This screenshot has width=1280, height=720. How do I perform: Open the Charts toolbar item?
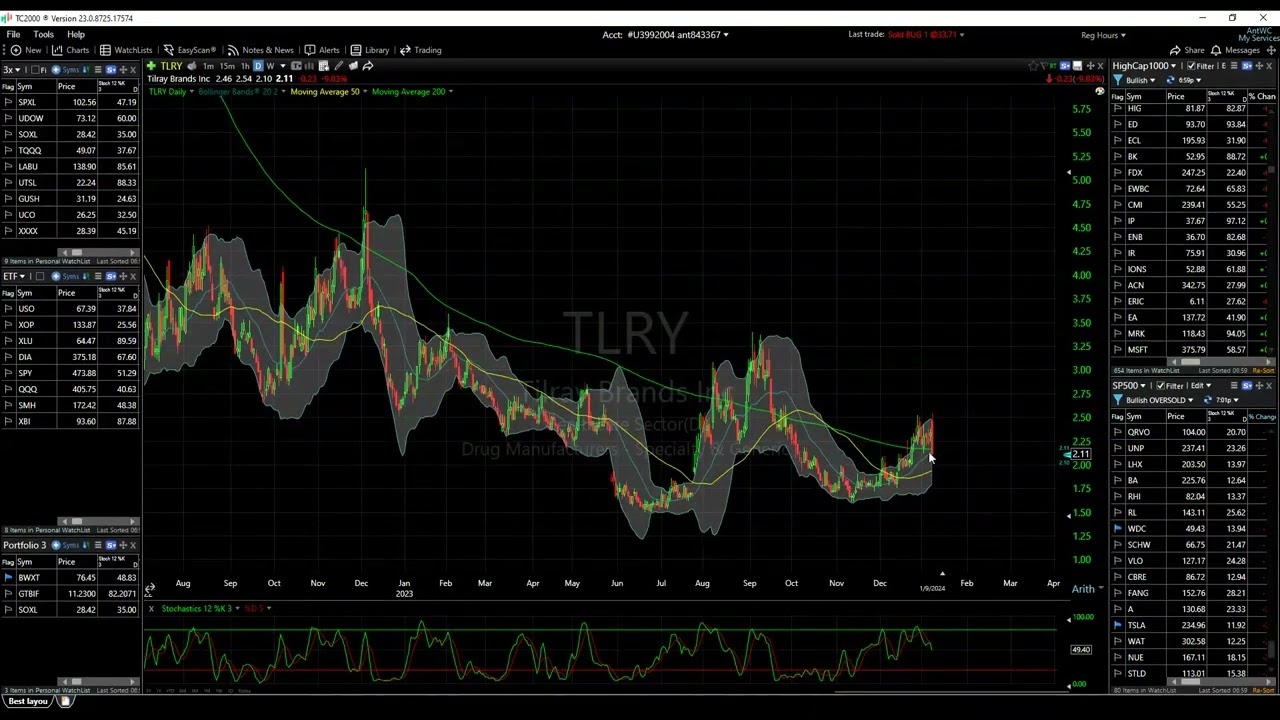pos(71,50)
